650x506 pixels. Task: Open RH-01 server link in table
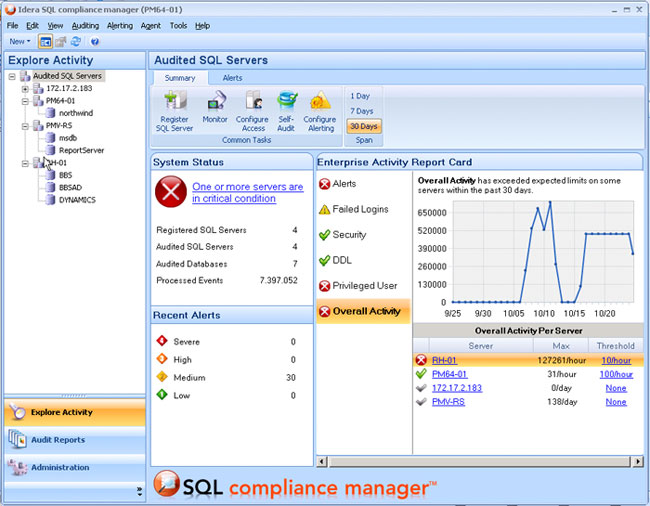(x=444, y=360)
